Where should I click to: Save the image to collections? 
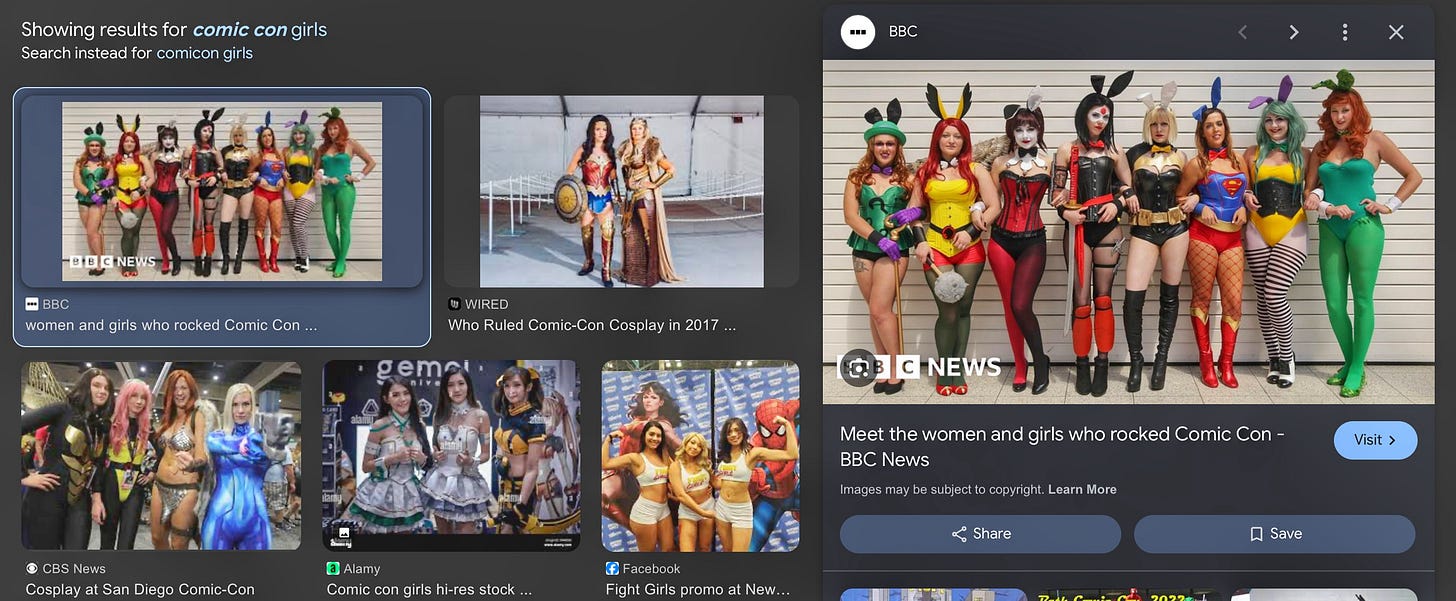pyautogui.click(x=1275, y=534)
